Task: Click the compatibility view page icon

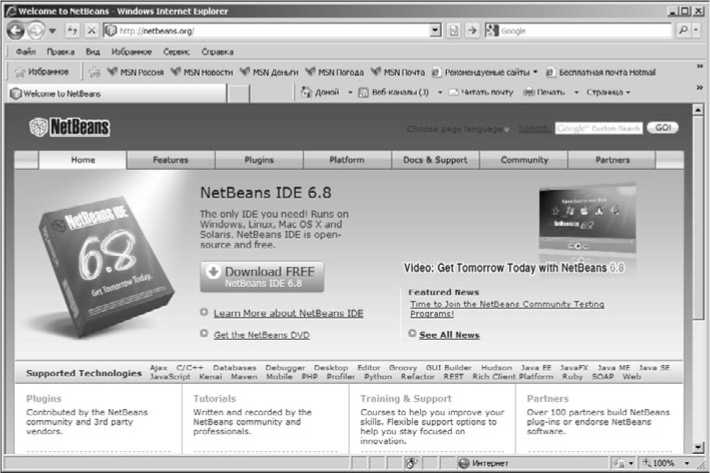Action: [x=454, y=30]
